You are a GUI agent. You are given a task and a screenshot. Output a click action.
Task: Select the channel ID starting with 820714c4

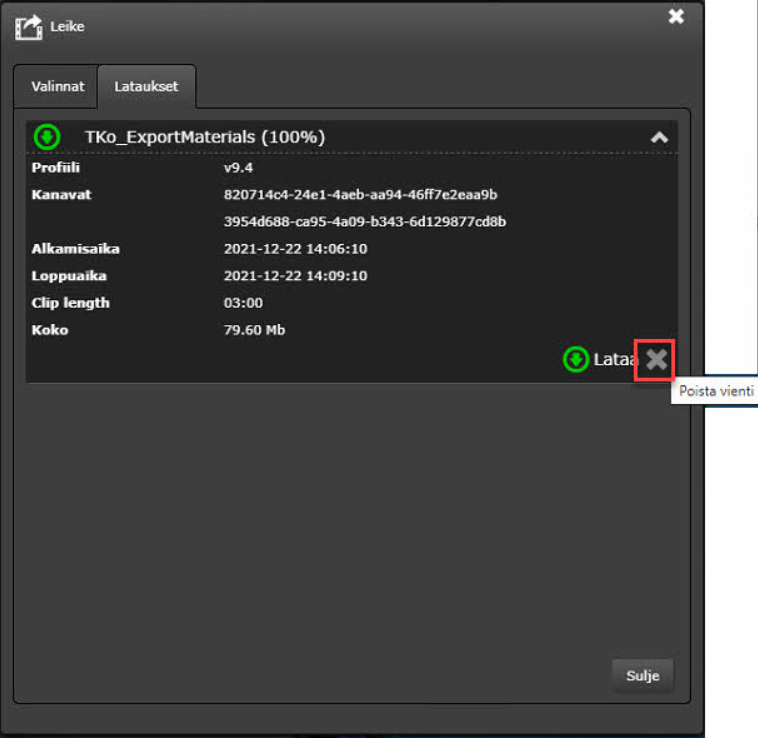point(360,195)
